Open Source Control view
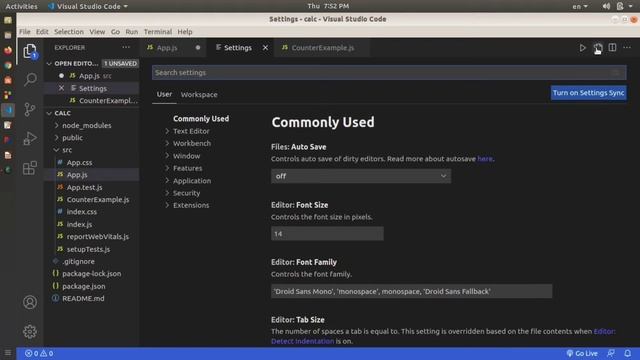Viewport: 640px width, 360px height. click(x=30, y=109)
